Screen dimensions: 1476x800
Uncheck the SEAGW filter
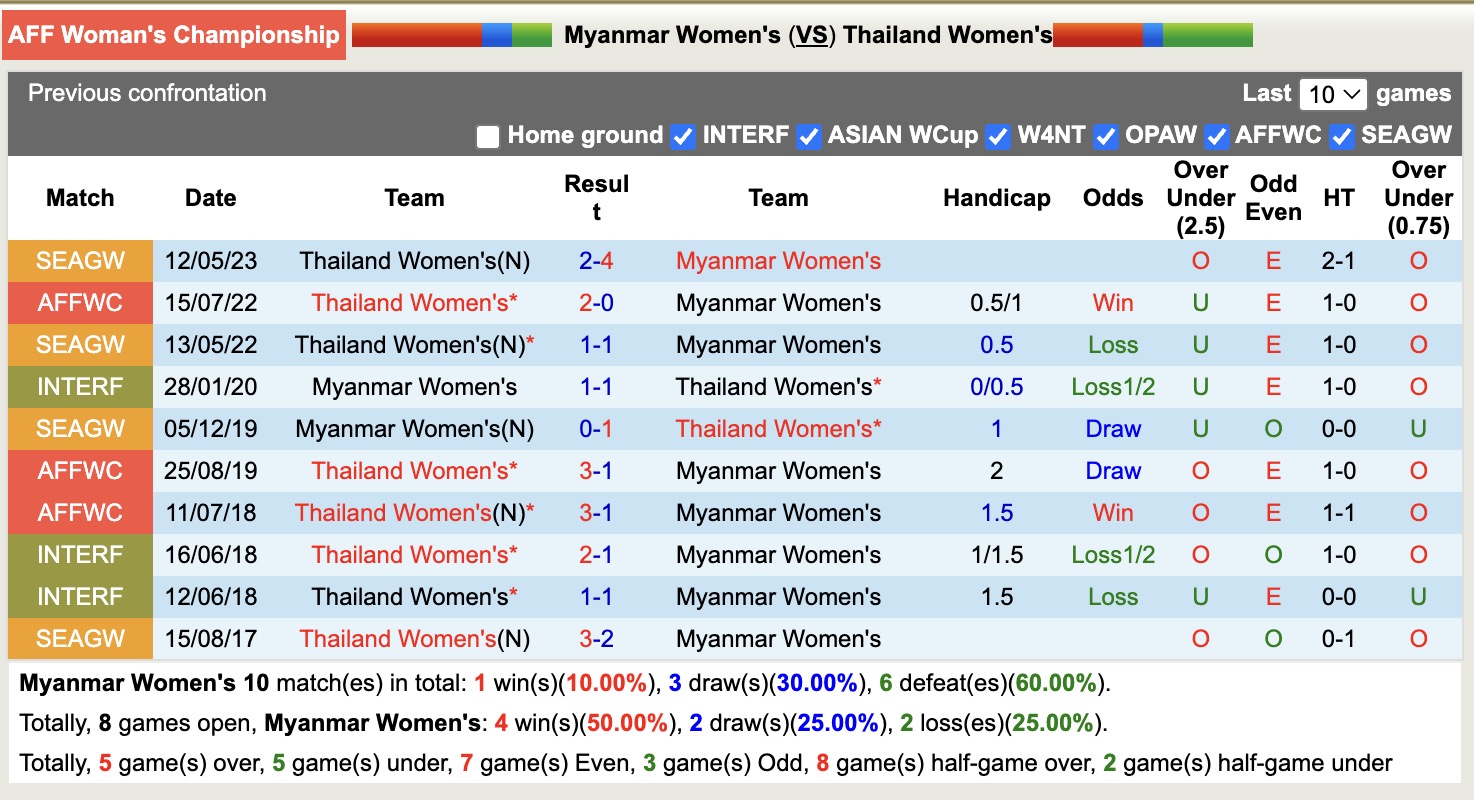[1341, 136]
